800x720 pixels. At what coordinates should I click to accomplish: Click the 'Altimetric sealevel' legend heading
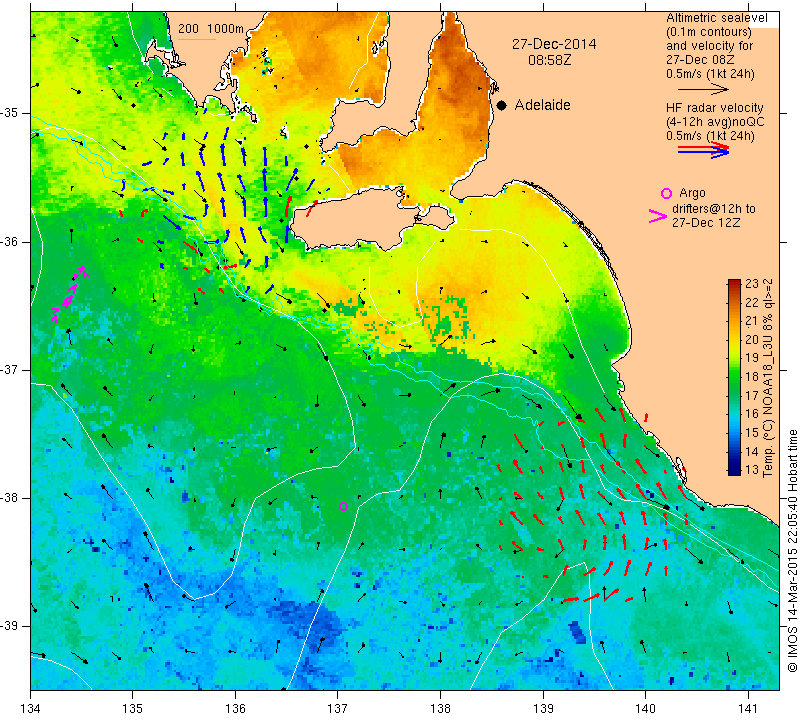click(716, 18)
